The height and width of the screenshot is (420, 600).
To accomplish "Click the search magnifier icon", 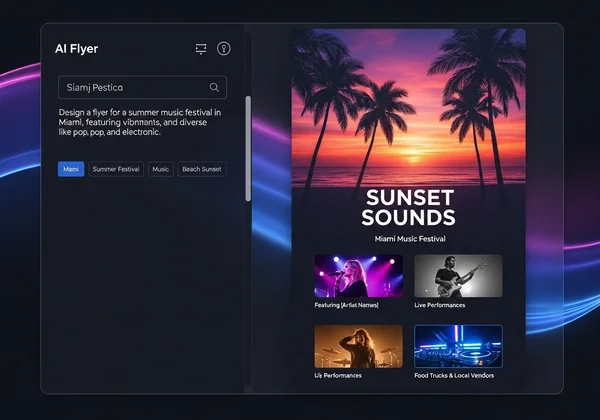I will tap(214, 87).
